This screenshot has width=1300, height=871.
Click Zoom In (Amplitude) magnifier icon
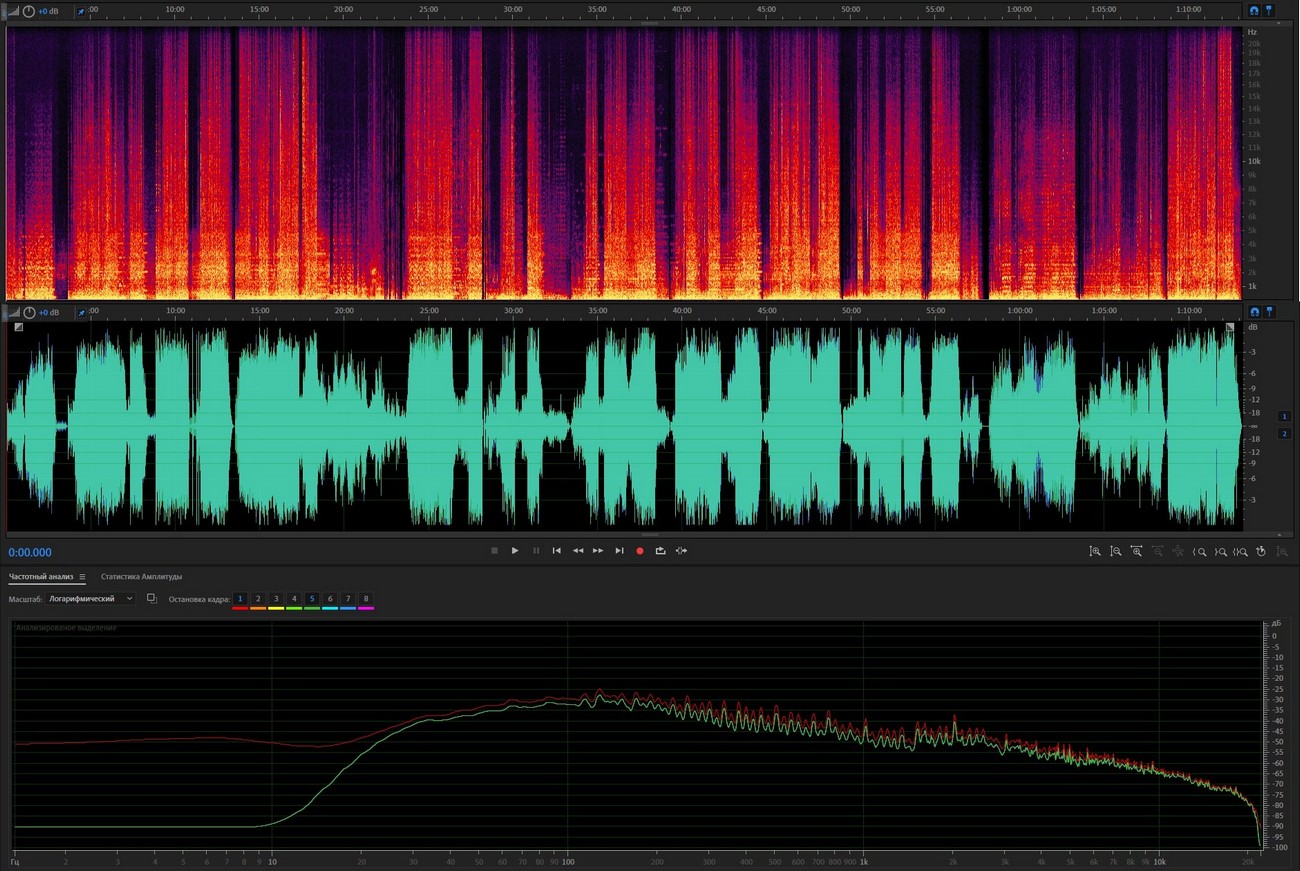click(x=1095, y=551)
